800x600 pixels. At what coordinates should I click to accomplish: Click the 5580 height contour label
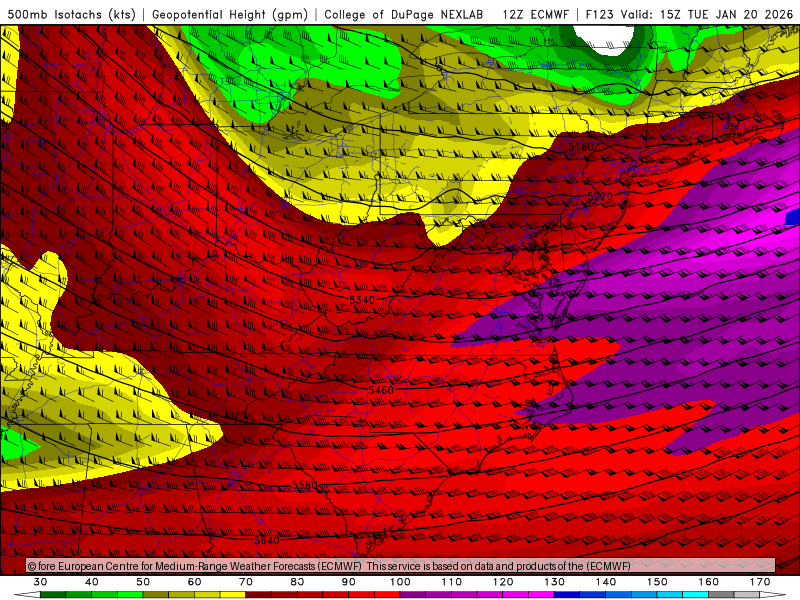click(x=305, y=484)
